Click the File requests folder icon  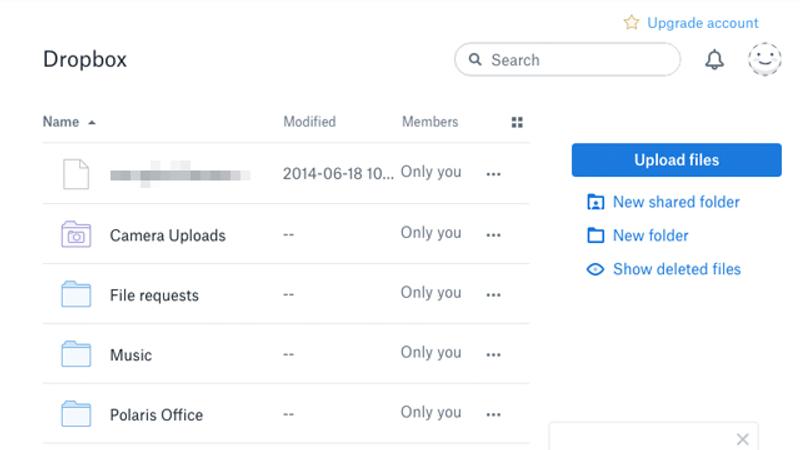pos(76,295)
